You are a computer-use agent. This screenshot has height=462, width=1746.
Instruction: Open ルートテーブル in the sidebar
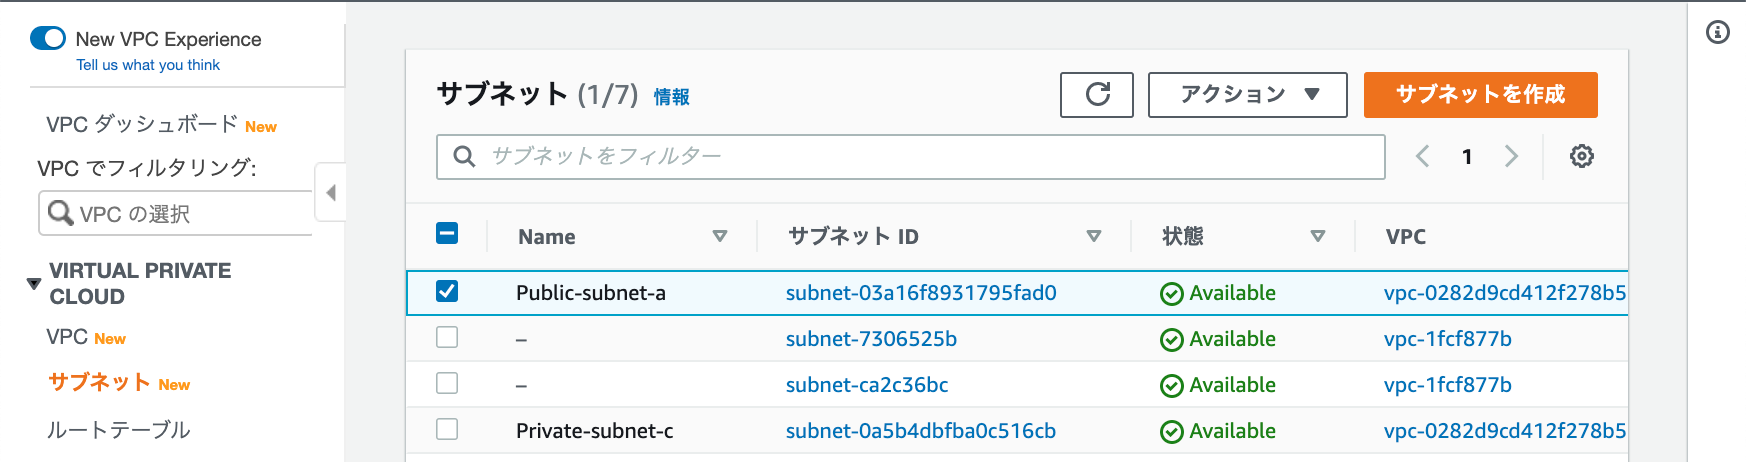tap(118, 430)
